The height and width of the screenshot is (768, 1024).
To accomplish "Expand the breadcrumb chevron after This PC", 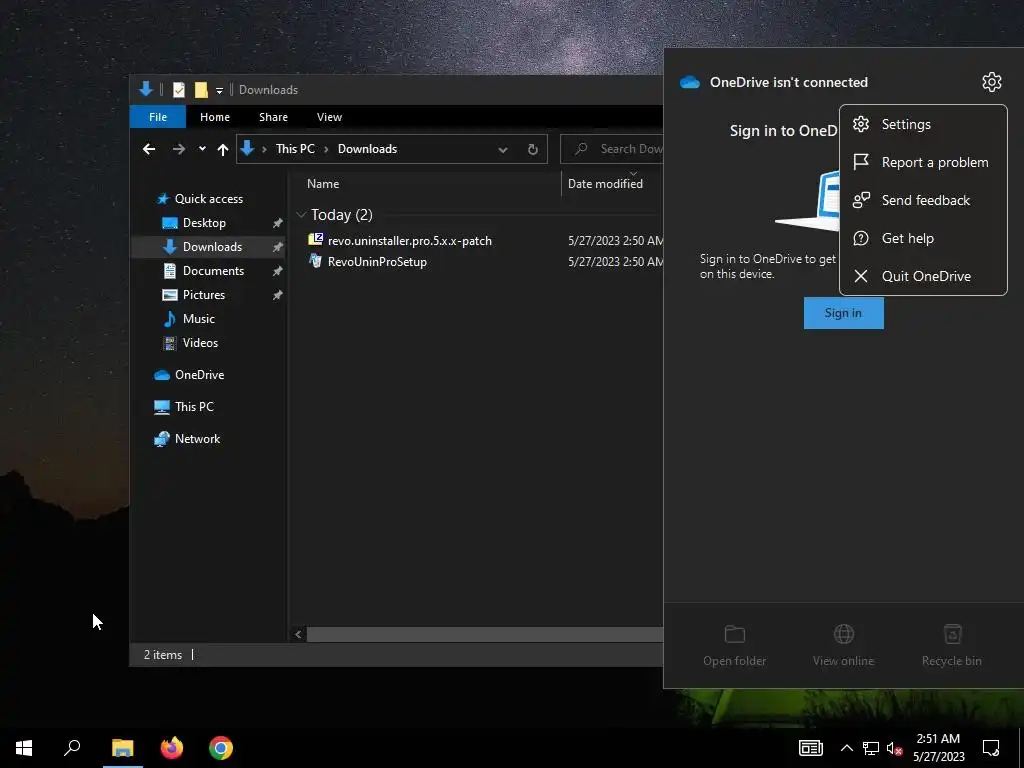I will 326,150.
